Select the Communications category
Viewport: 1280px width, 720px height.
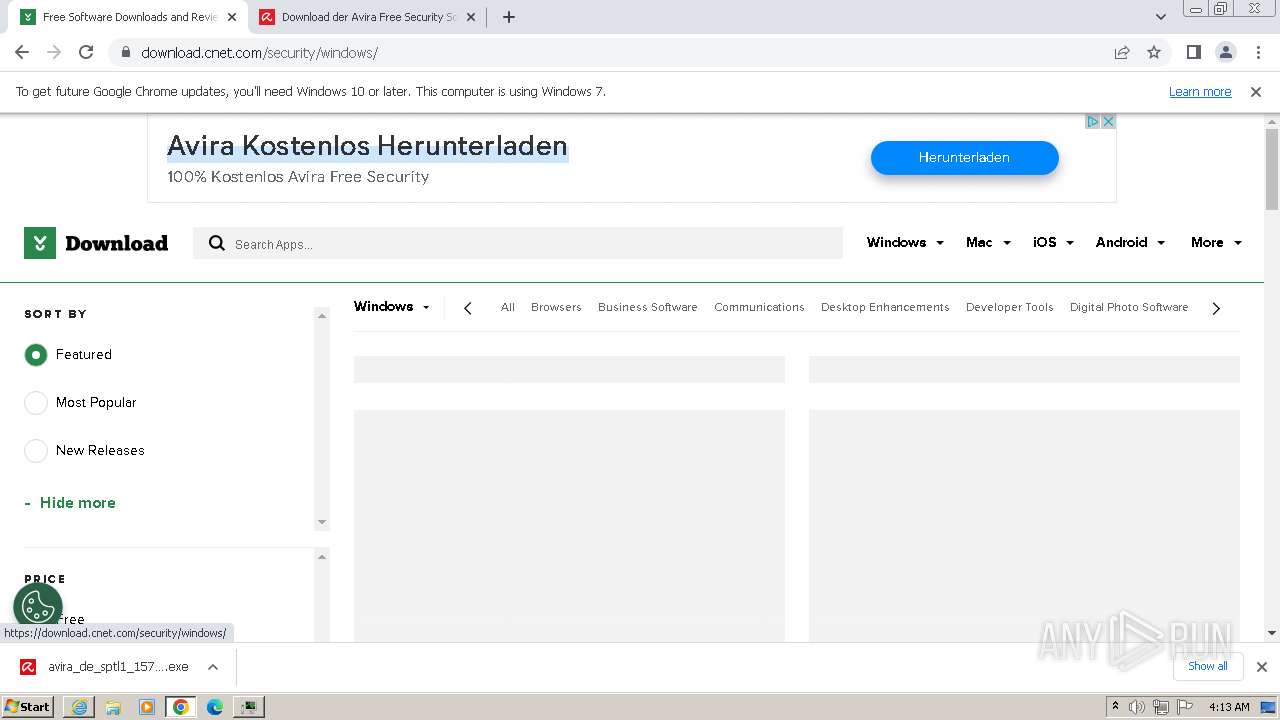[759, 307]
